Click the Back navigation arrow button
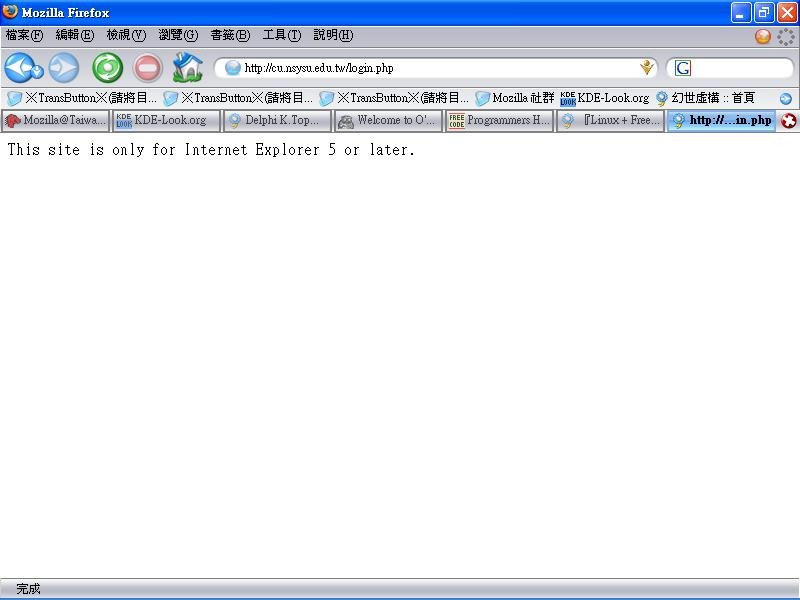The width and height of the screenshot is (800, 600). (x=18, y=67)
